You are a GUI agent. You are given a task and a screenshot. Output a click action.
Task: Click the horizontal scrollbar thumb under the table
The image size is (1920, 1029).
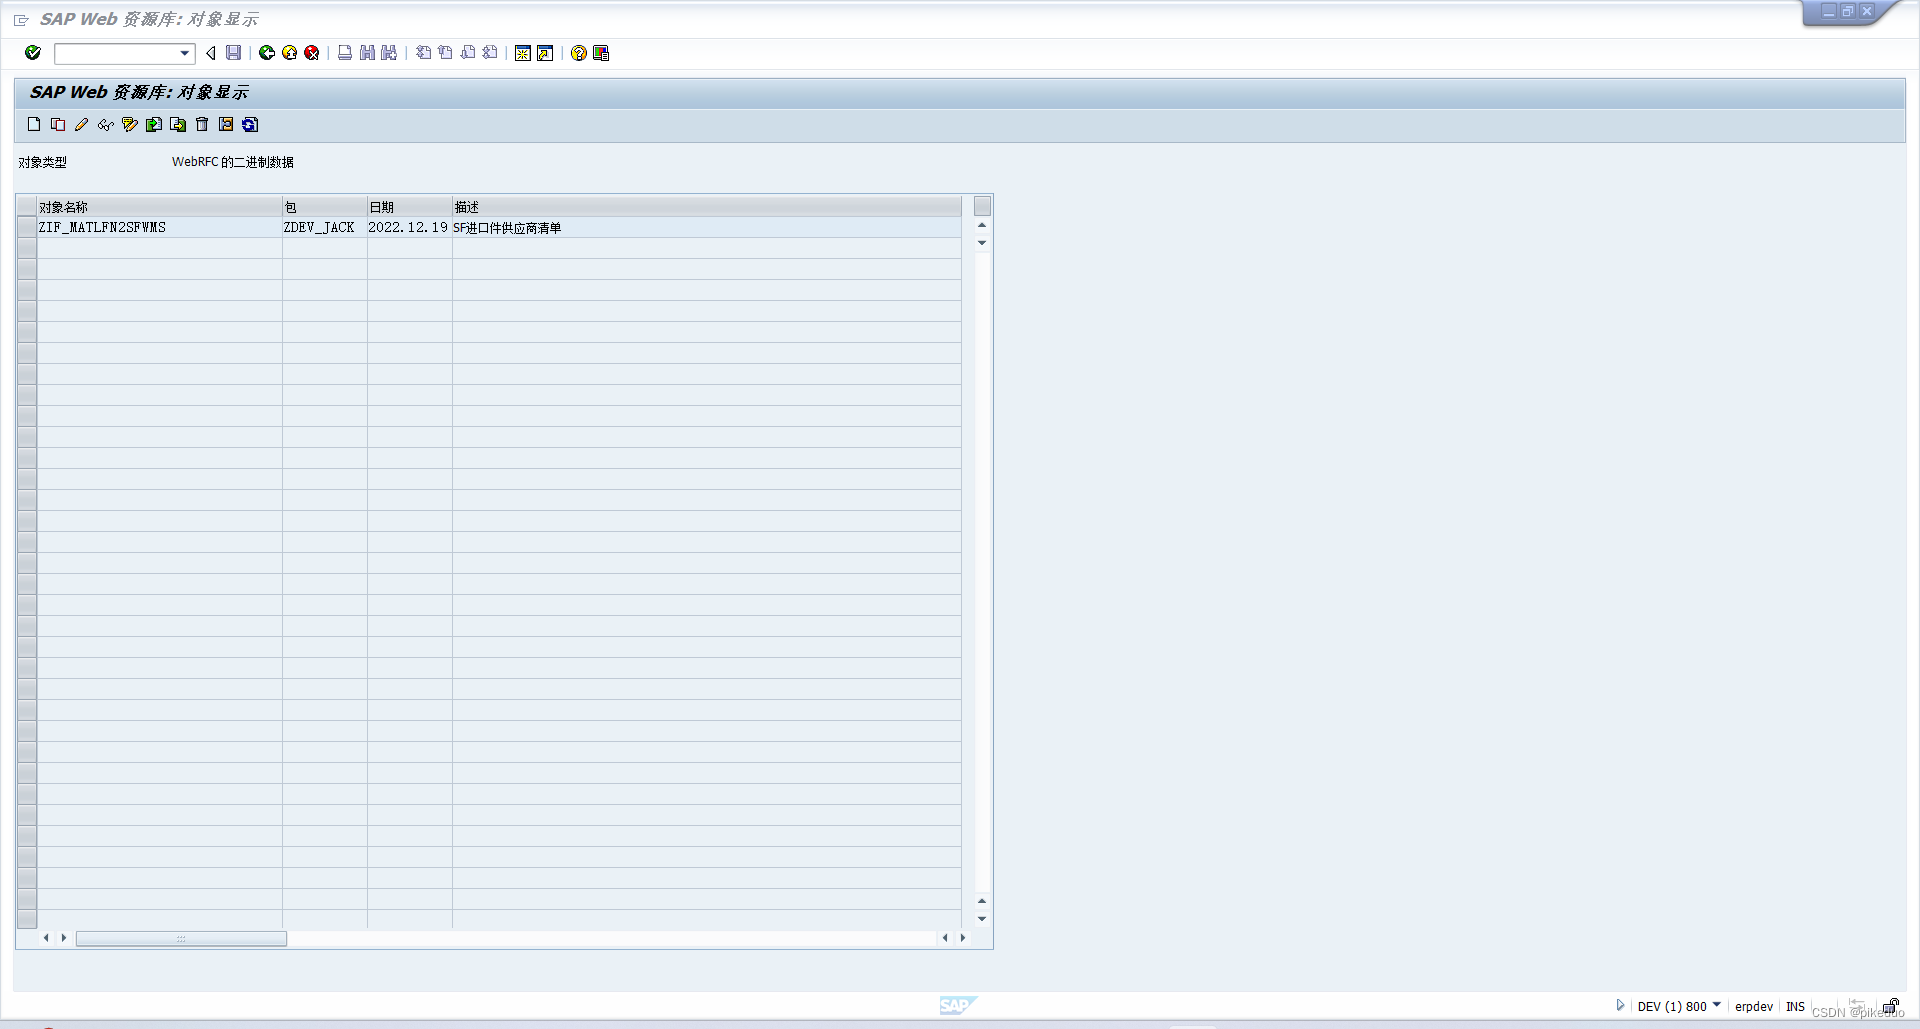(x=181, y=938)
